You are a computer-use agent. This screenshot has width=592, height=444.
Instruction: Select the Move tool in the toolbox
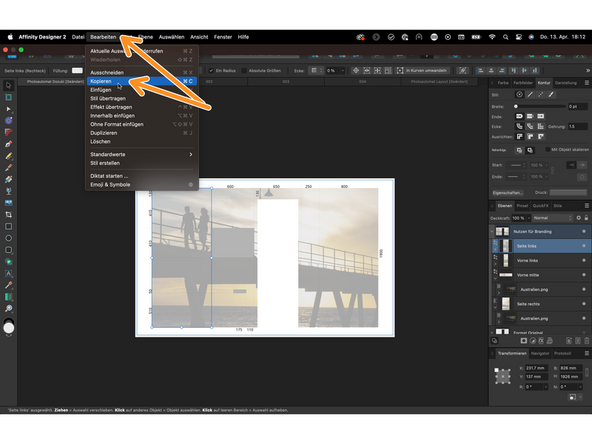point(8,85)
